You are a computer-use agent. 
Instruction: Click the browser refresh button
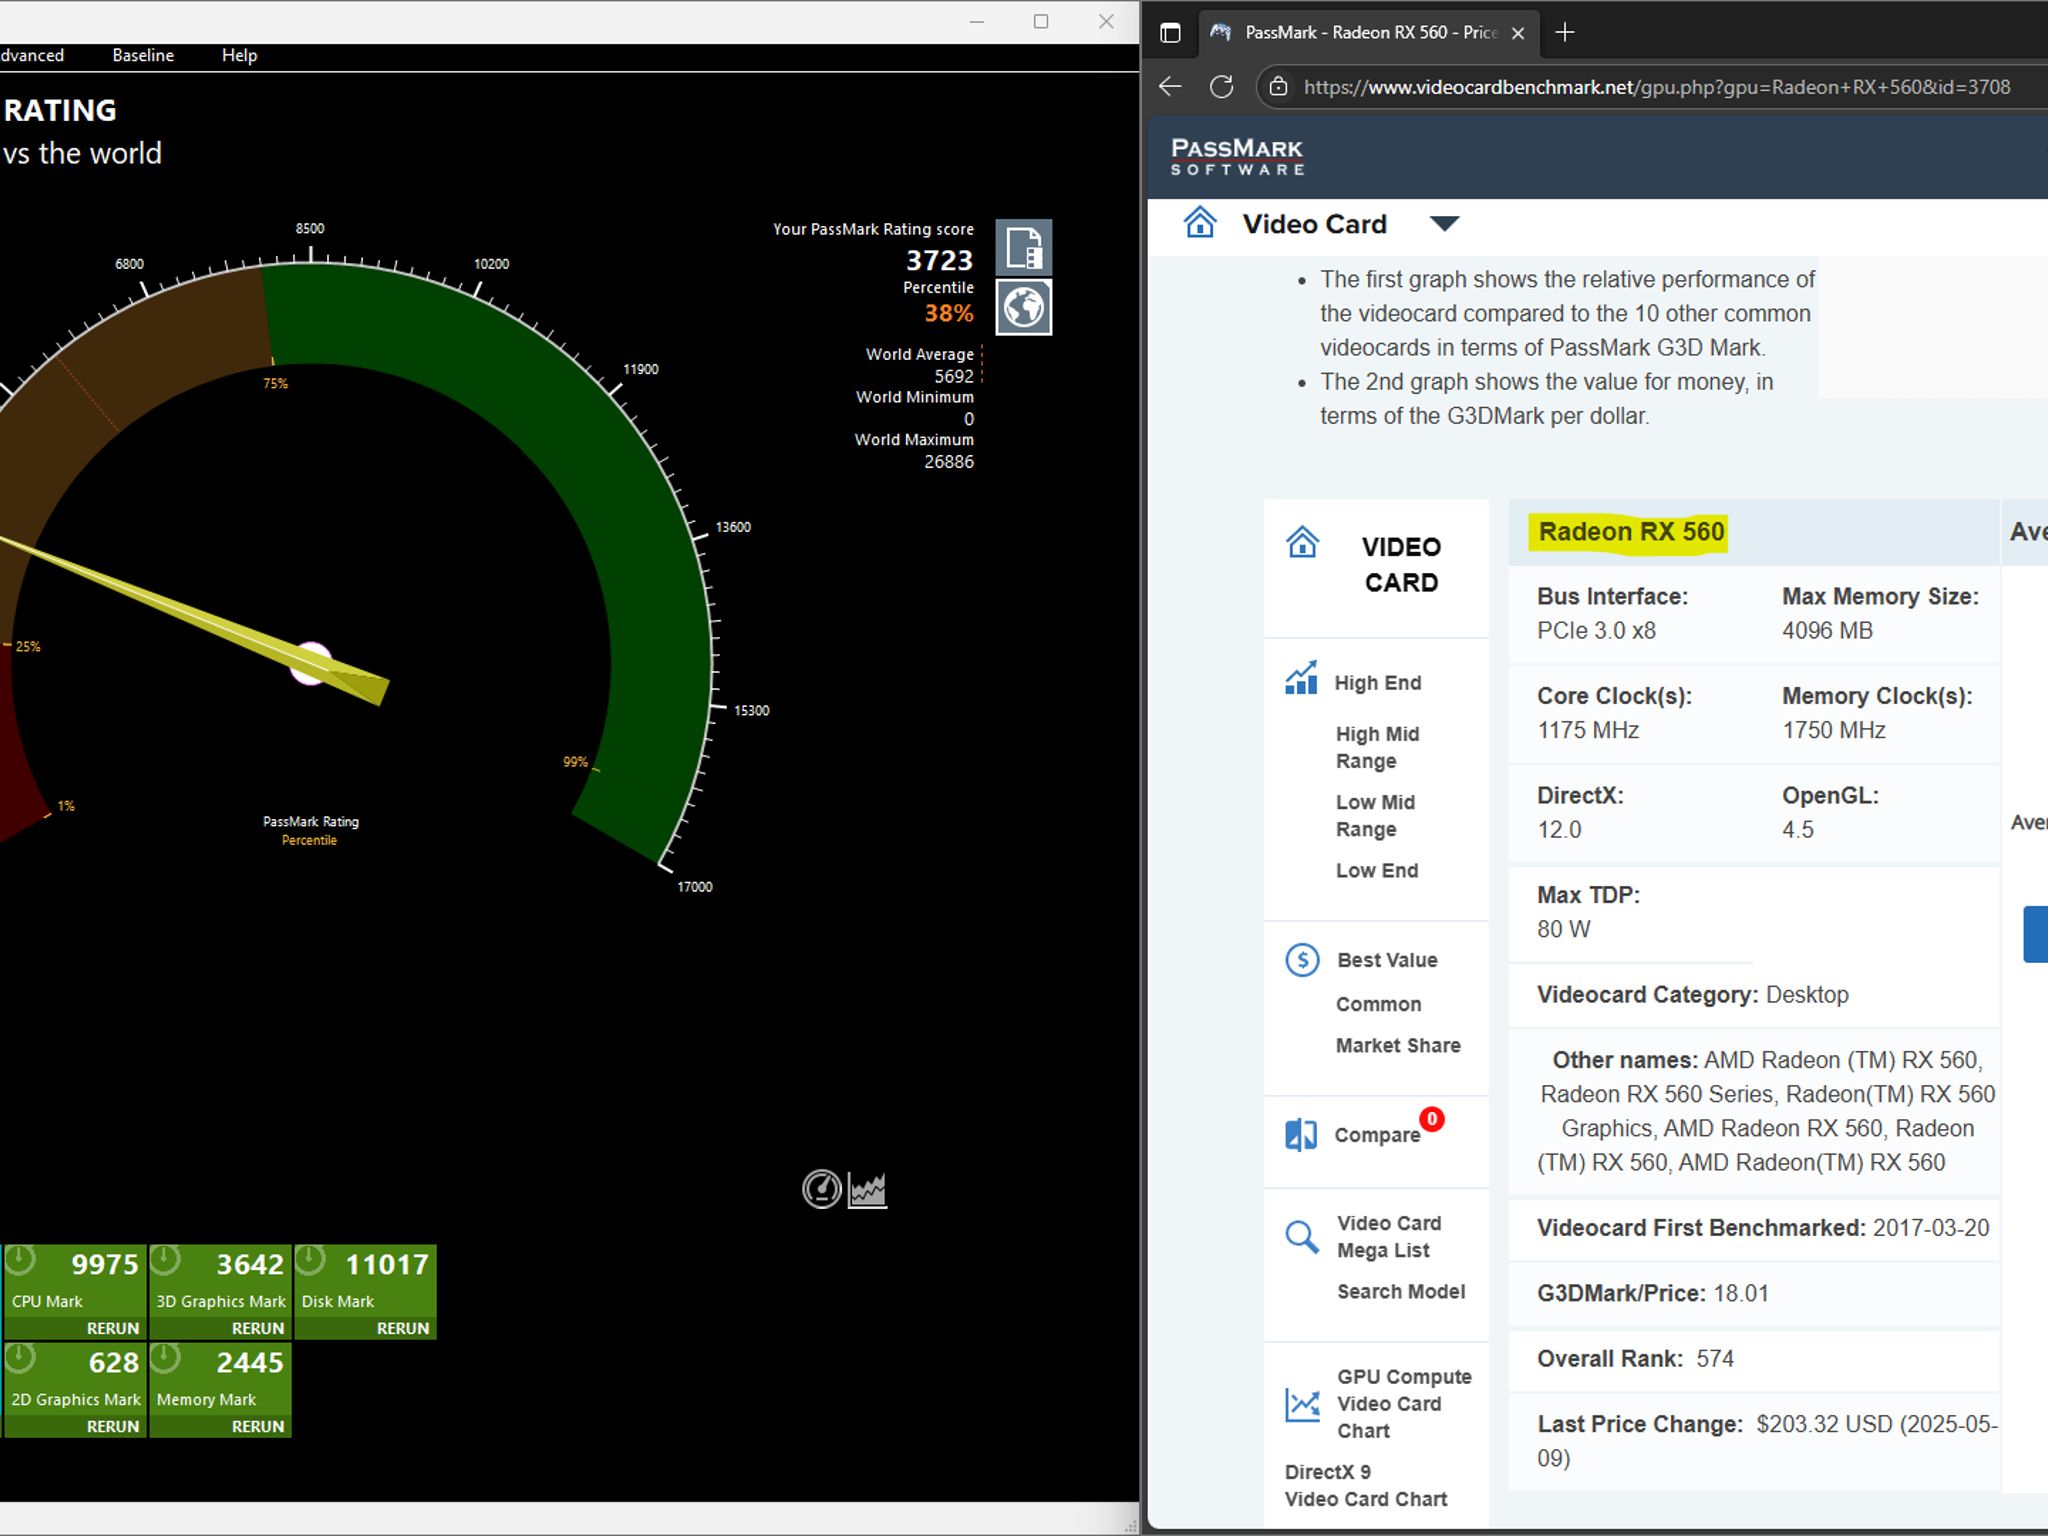pos(1221,87)
